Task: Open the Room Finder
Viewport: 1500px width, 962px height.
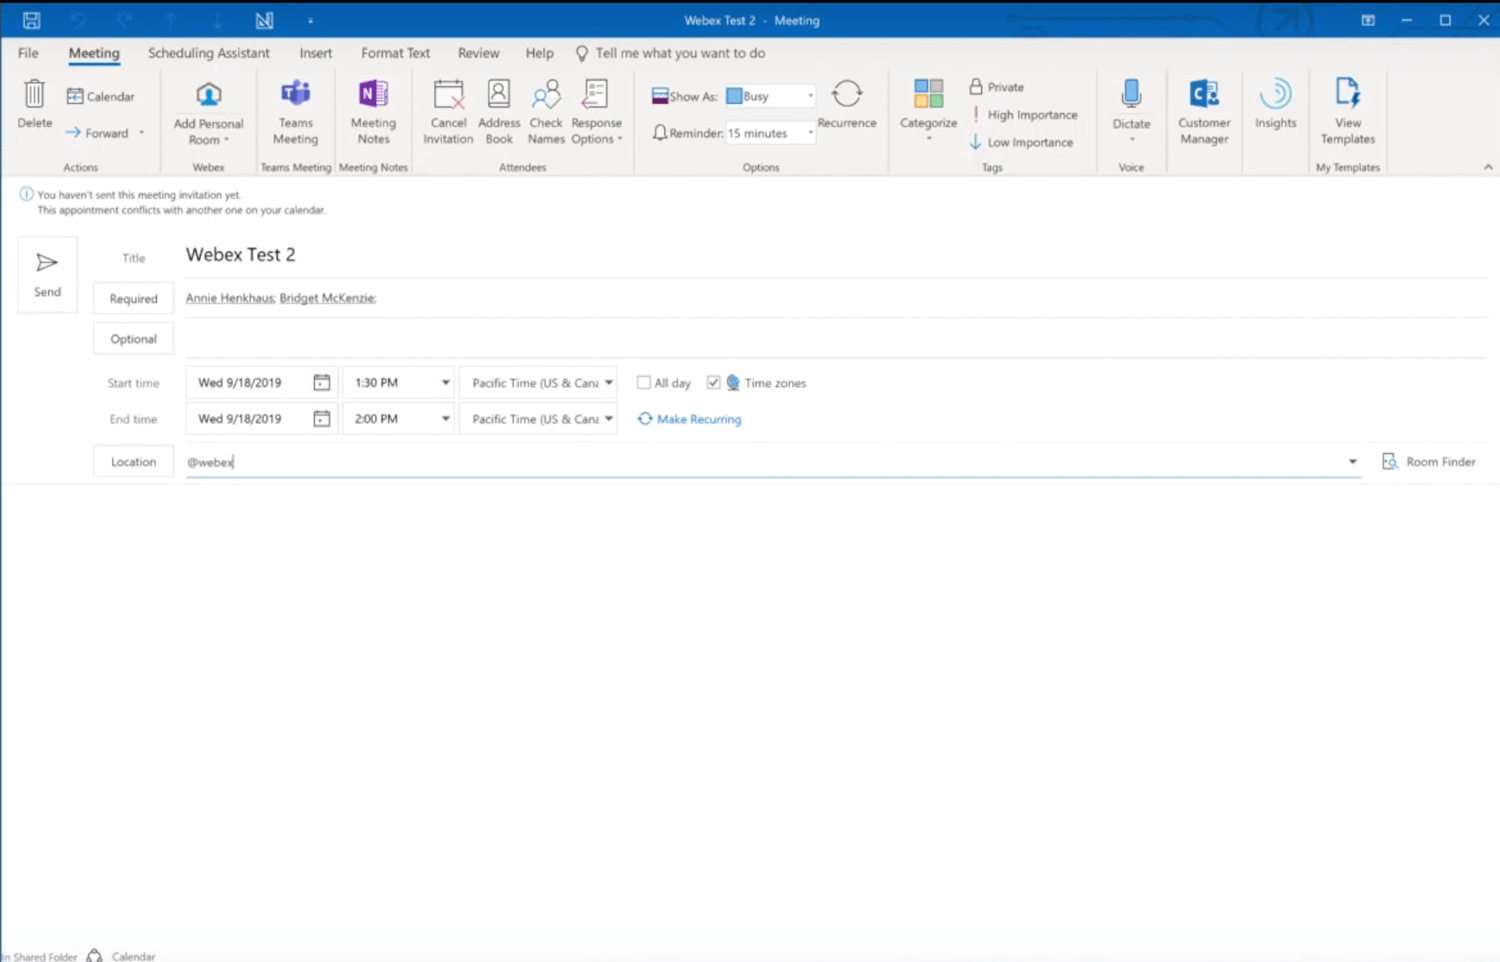Action: click(x=1429, y=461)
